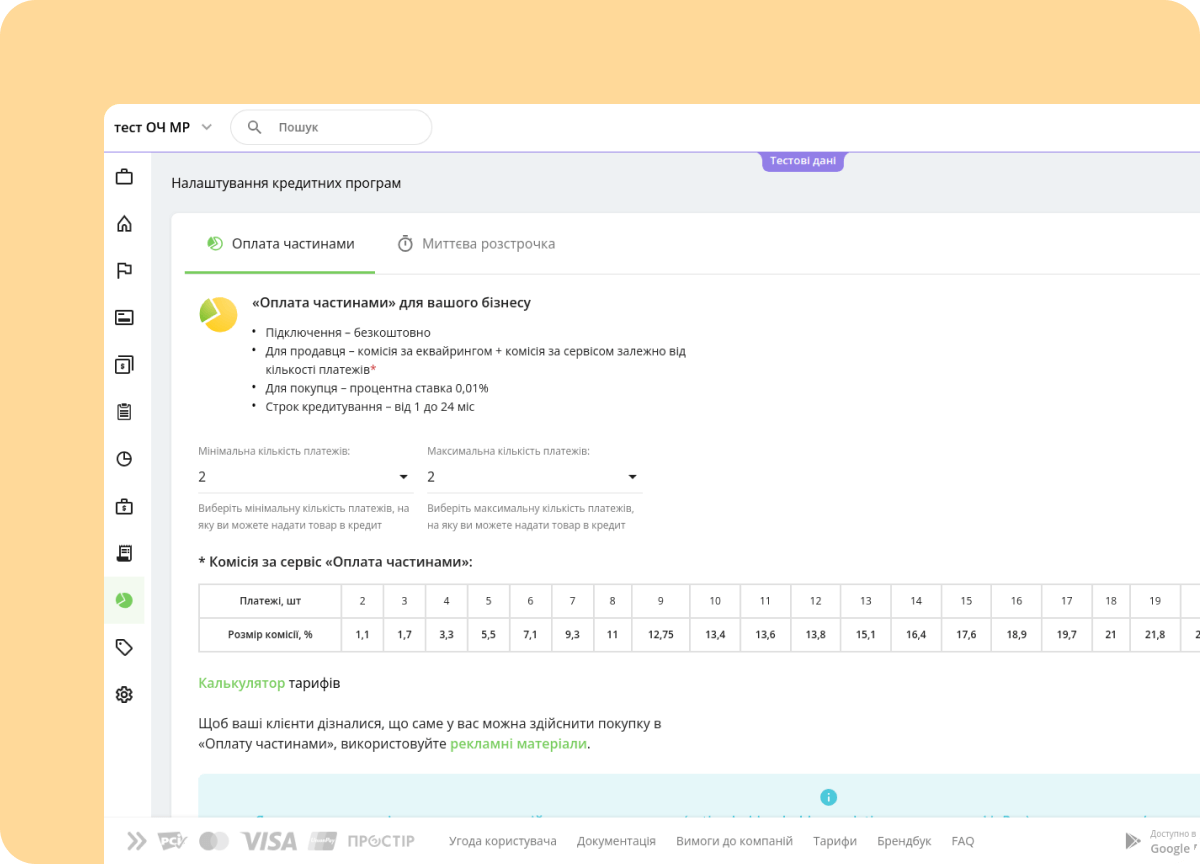Click the briefcase icon in sidebar
The width and height of the screenshot is (1200, 864).
(124, 177)
